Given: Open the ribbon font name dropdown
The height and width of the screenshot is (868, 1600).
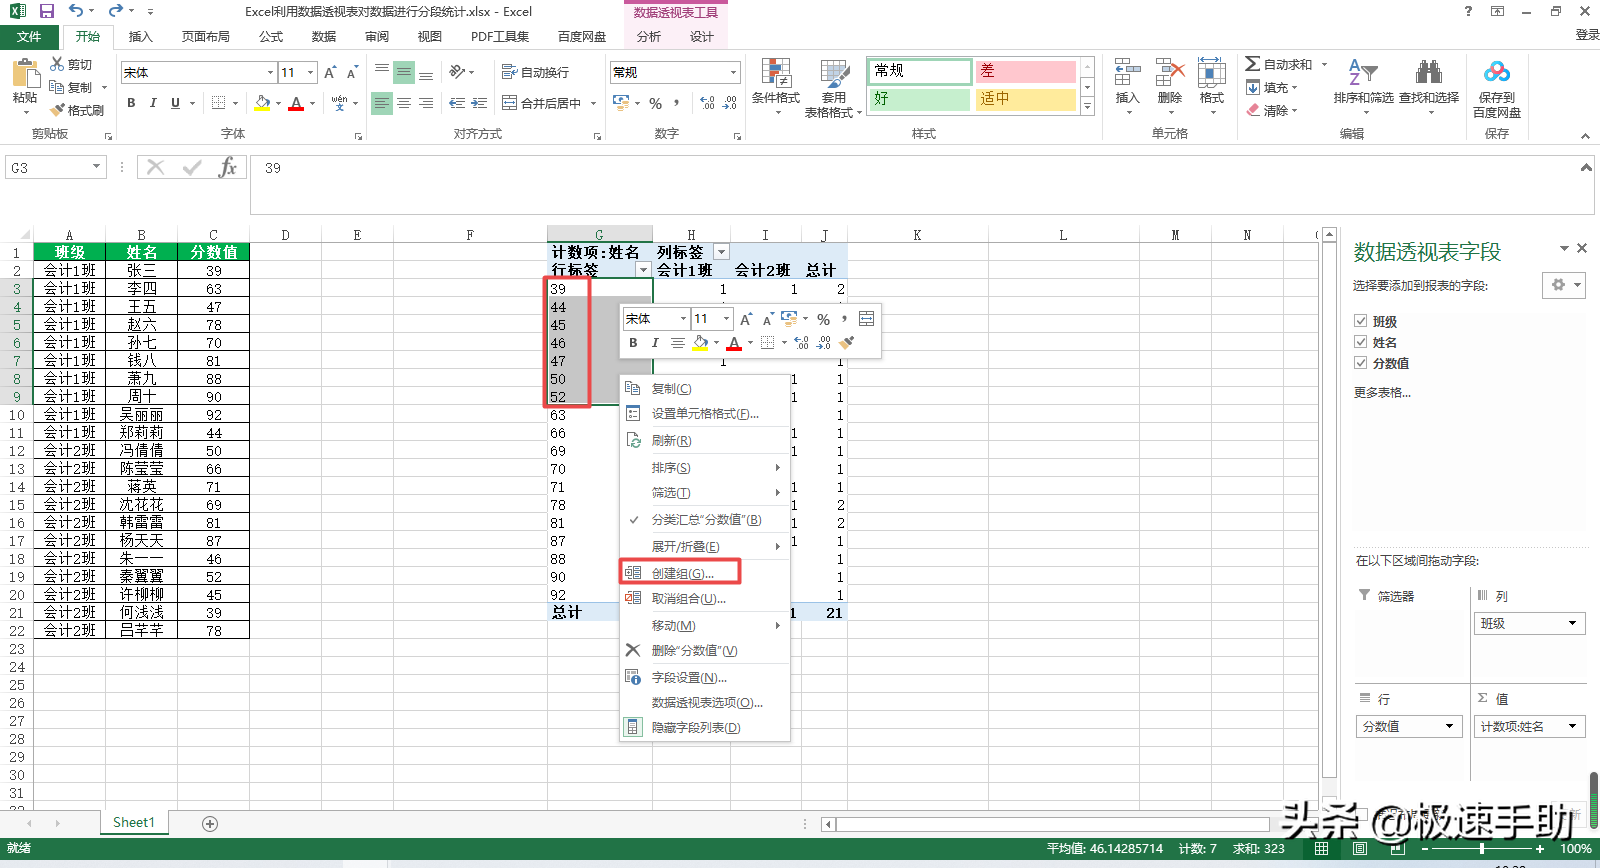Looking at the screenshot, I should [x=270, y=72].
